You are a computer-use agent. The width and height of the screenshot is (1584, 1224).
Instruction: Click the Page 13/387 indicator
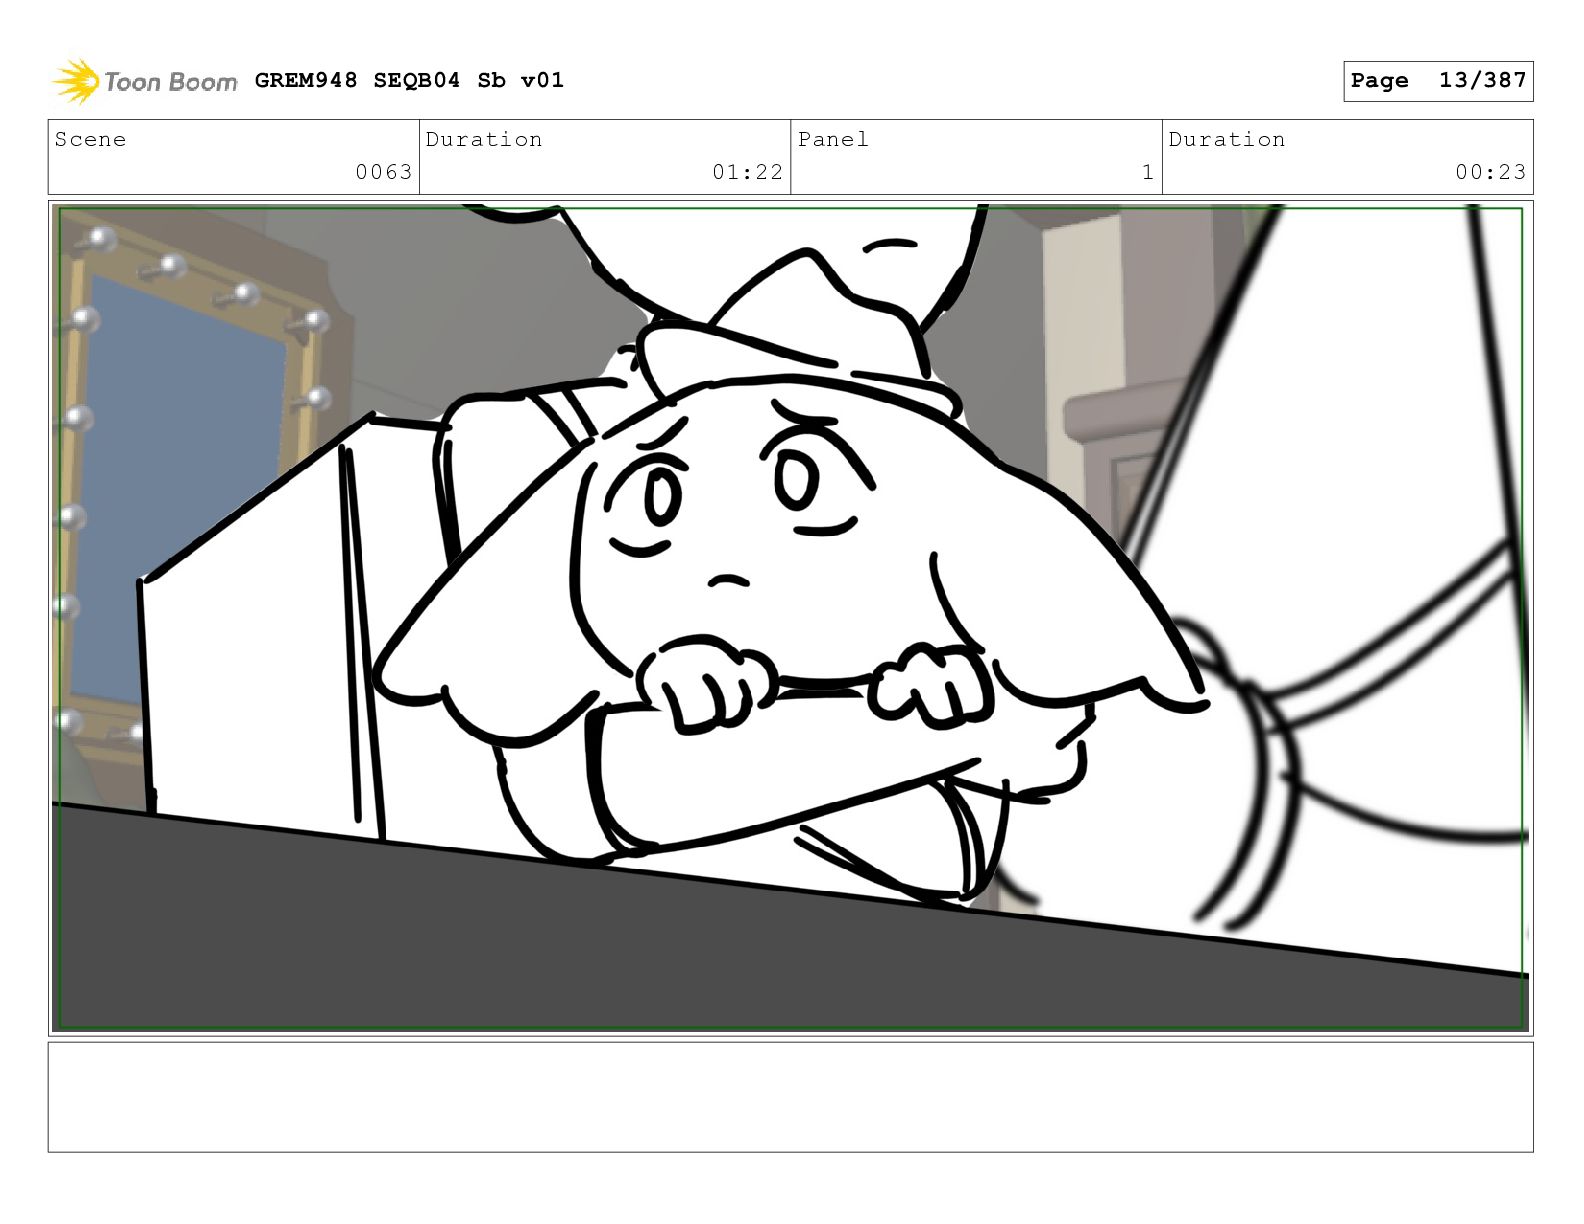tap(1438, 81)
